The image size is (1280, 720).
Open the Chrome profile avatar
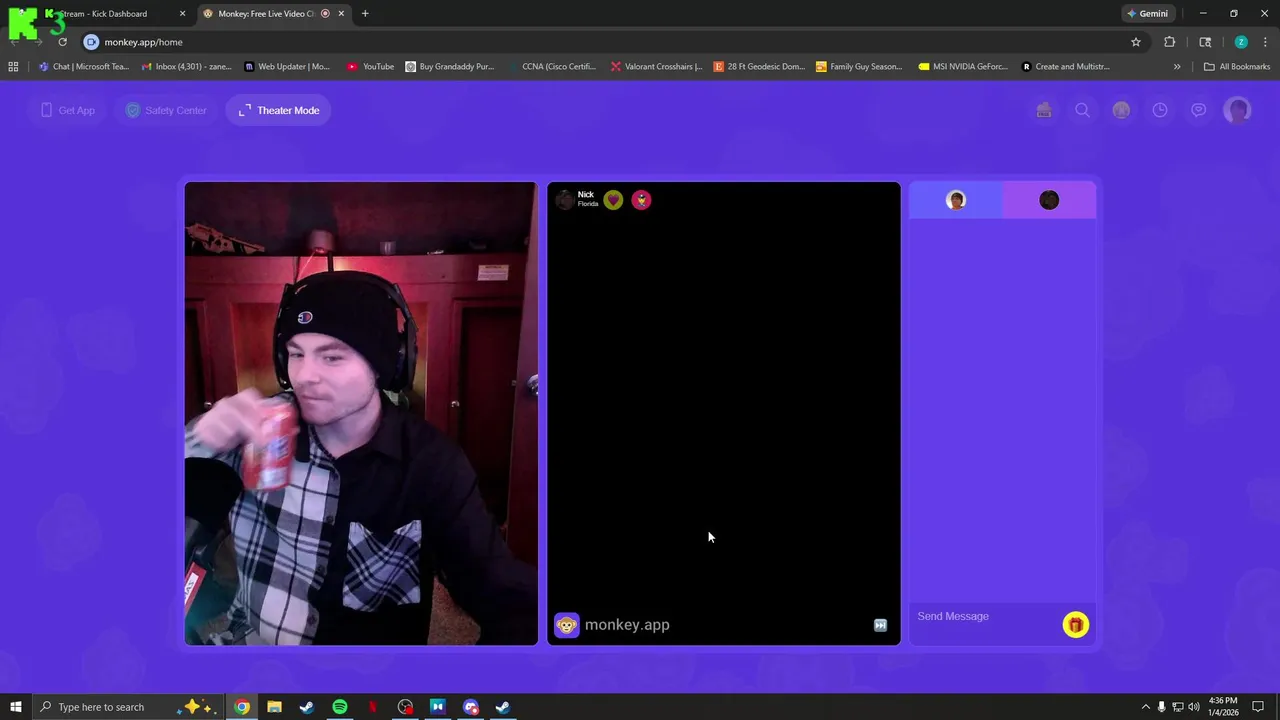pyautogui.click(x=1241, y=42)
